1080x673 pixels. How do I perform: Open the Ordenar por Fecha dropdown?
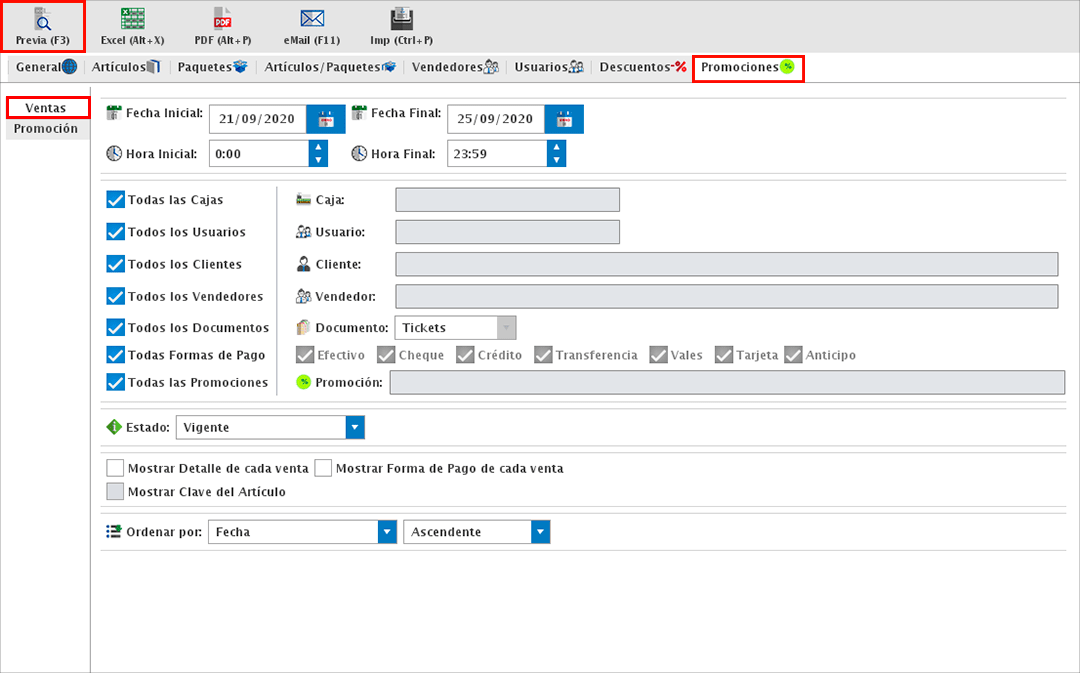387,532
